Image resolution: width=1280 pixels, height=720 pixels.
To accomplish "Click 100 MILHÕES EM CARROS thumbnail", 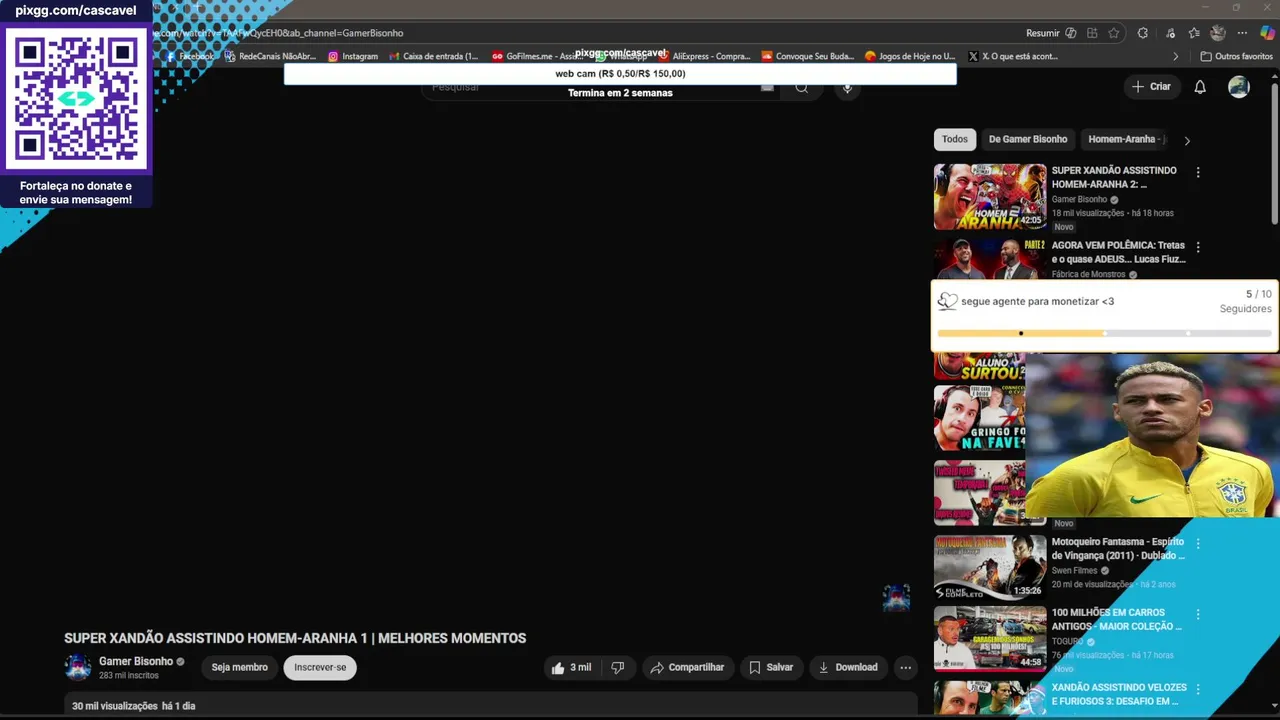I will click(x=990, y=637).
